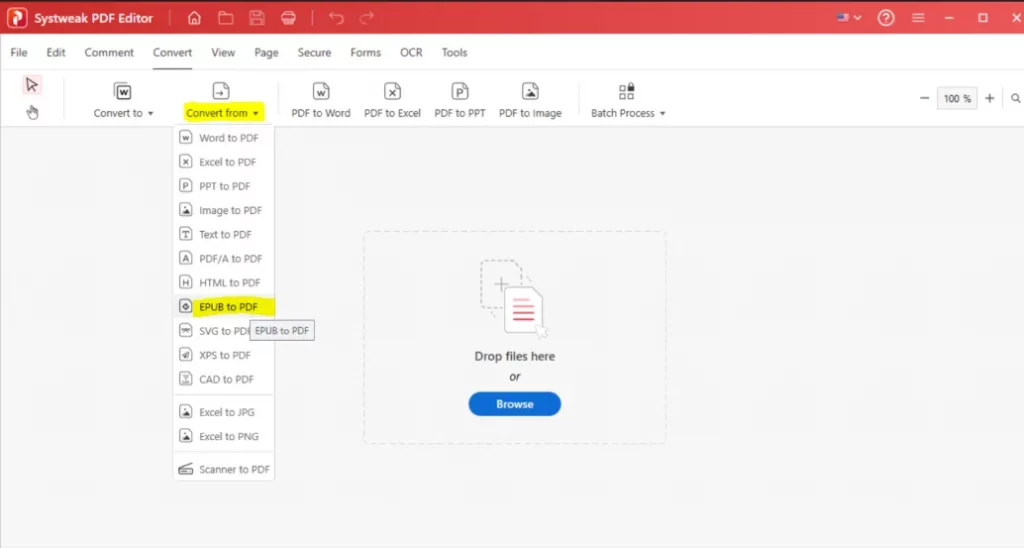This screenshot has width=1024, height=548.
Task: Click the Home icon in title bar
Action: (194, 18)
